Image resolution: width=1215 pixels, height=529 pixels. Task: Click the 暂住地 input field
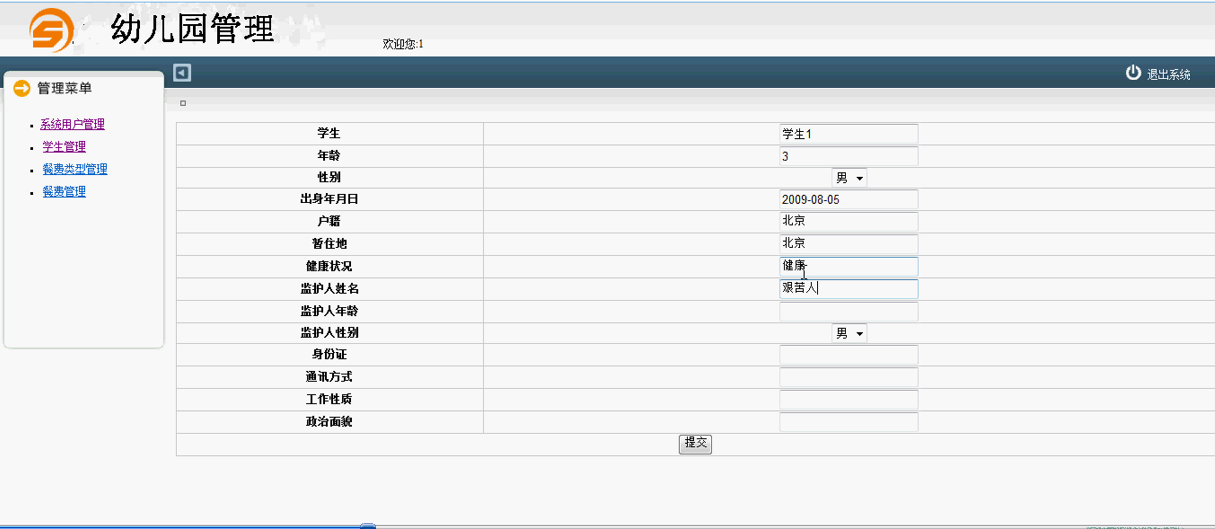[848, 244]
